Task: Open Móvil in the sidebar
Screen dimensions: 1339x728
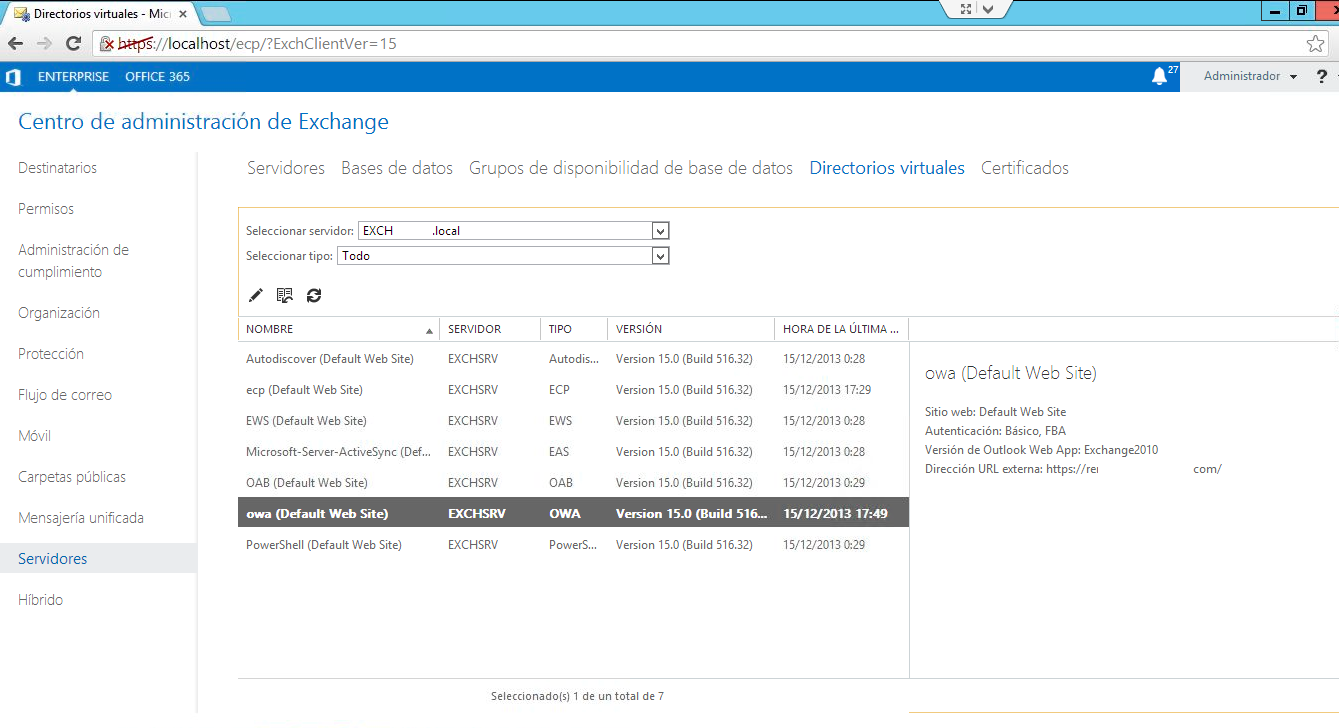Action: click(x=35, y=436)
